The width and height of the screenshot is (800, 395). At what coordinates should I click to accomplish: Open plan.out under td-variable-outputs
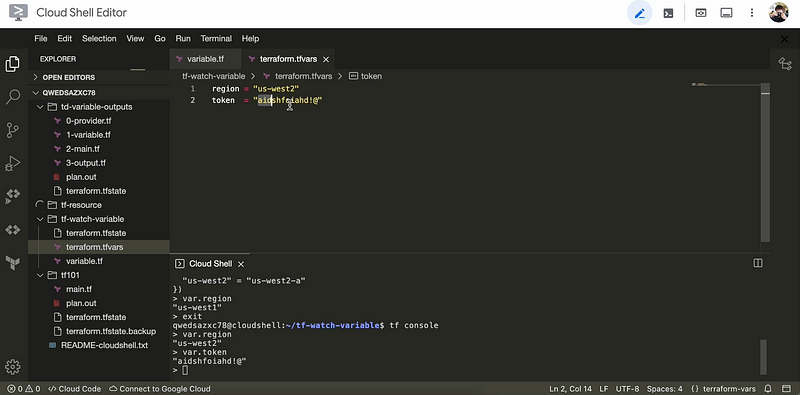[98, 177]
